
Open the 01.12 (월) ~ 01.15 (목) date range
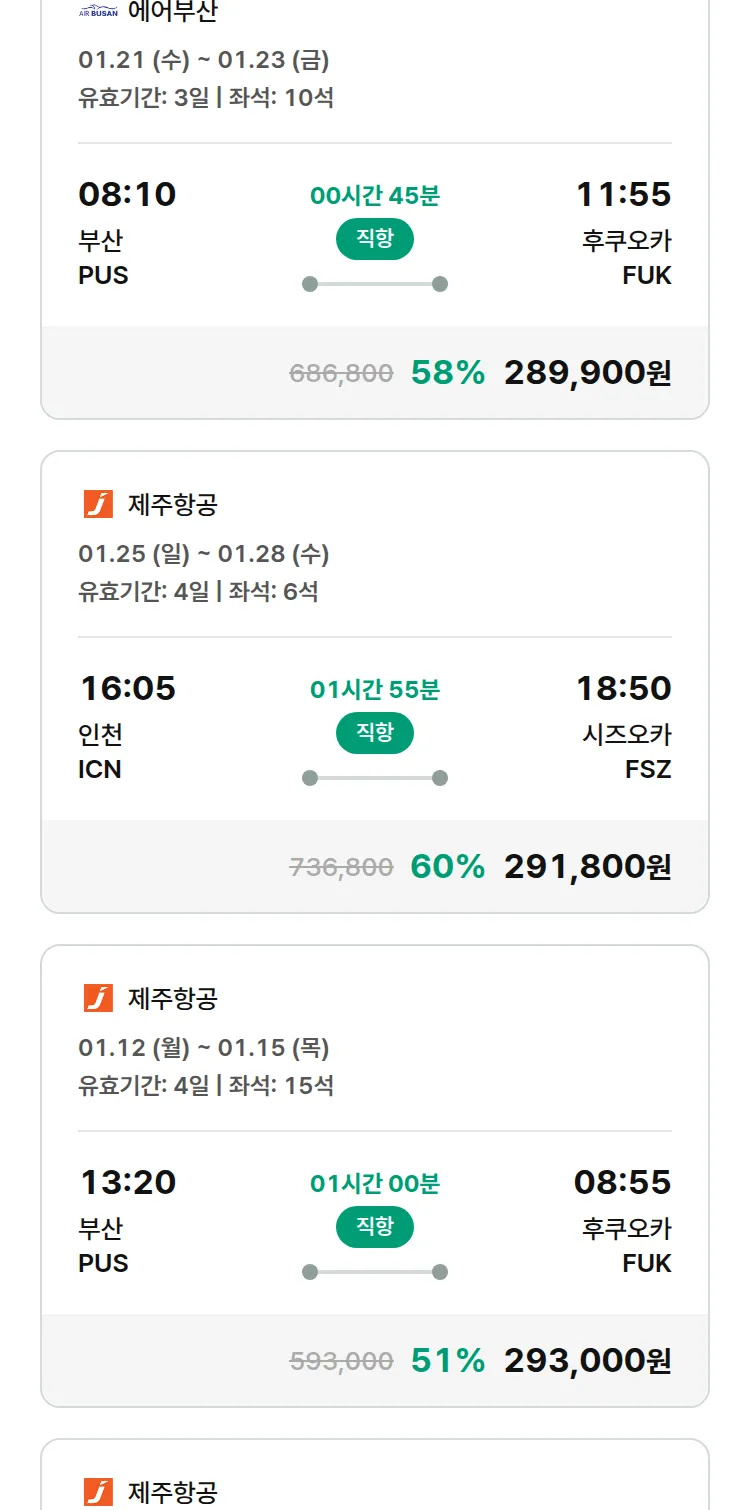(204, 1048)
